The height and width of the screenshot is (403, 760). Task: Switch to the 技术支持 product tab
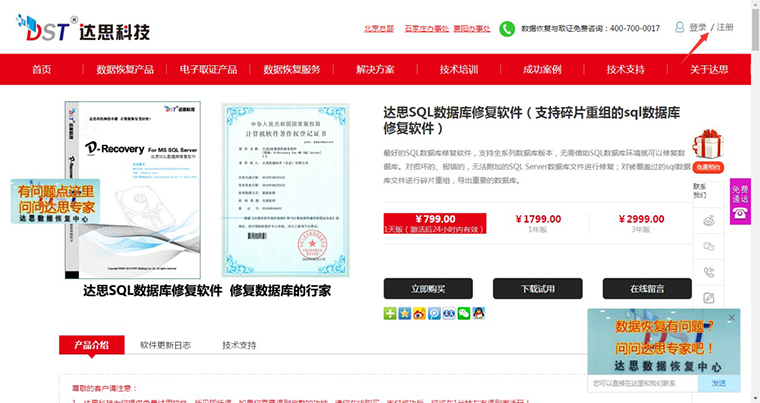[239, 345]
